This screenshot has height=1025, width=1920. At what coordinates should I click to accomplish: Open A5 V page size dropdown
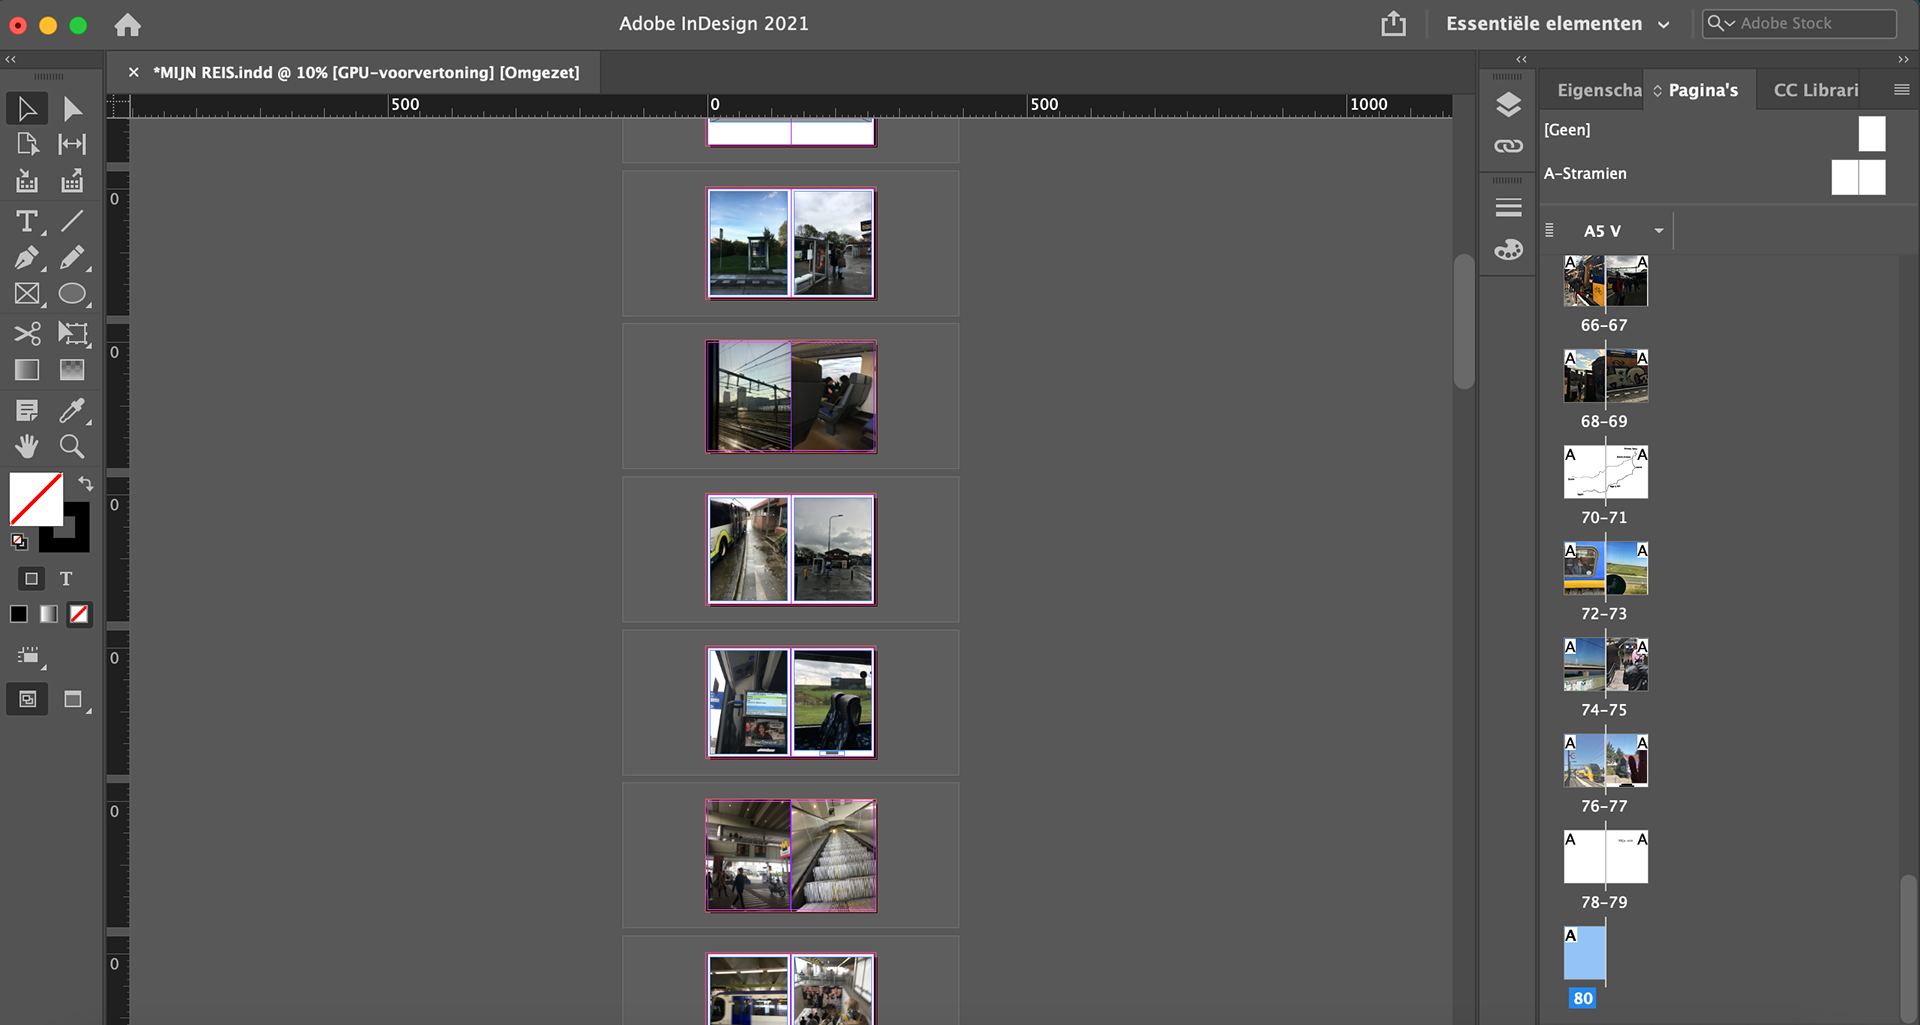pyautogui.click(x=1659, y=231)
